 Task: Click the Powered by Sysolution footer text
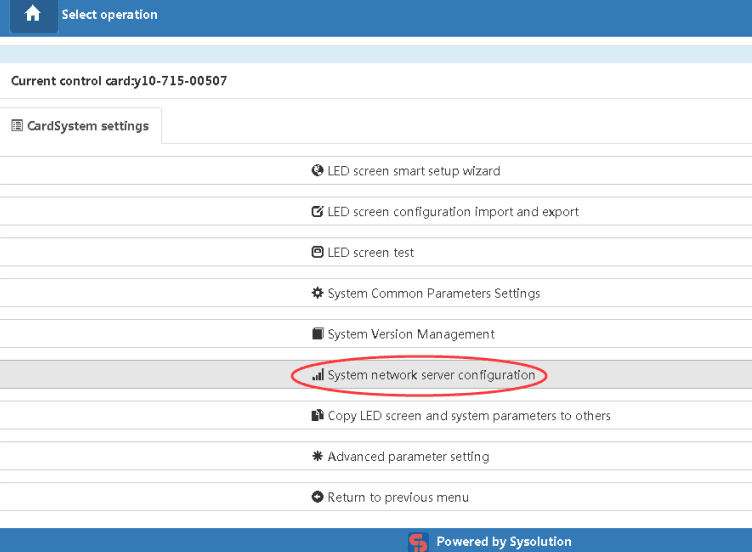(x=503, y=542)
